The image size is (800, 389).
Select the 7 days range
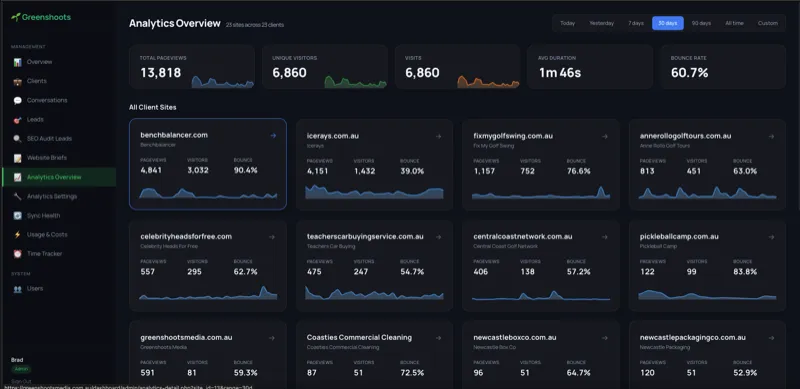[636, 23]
